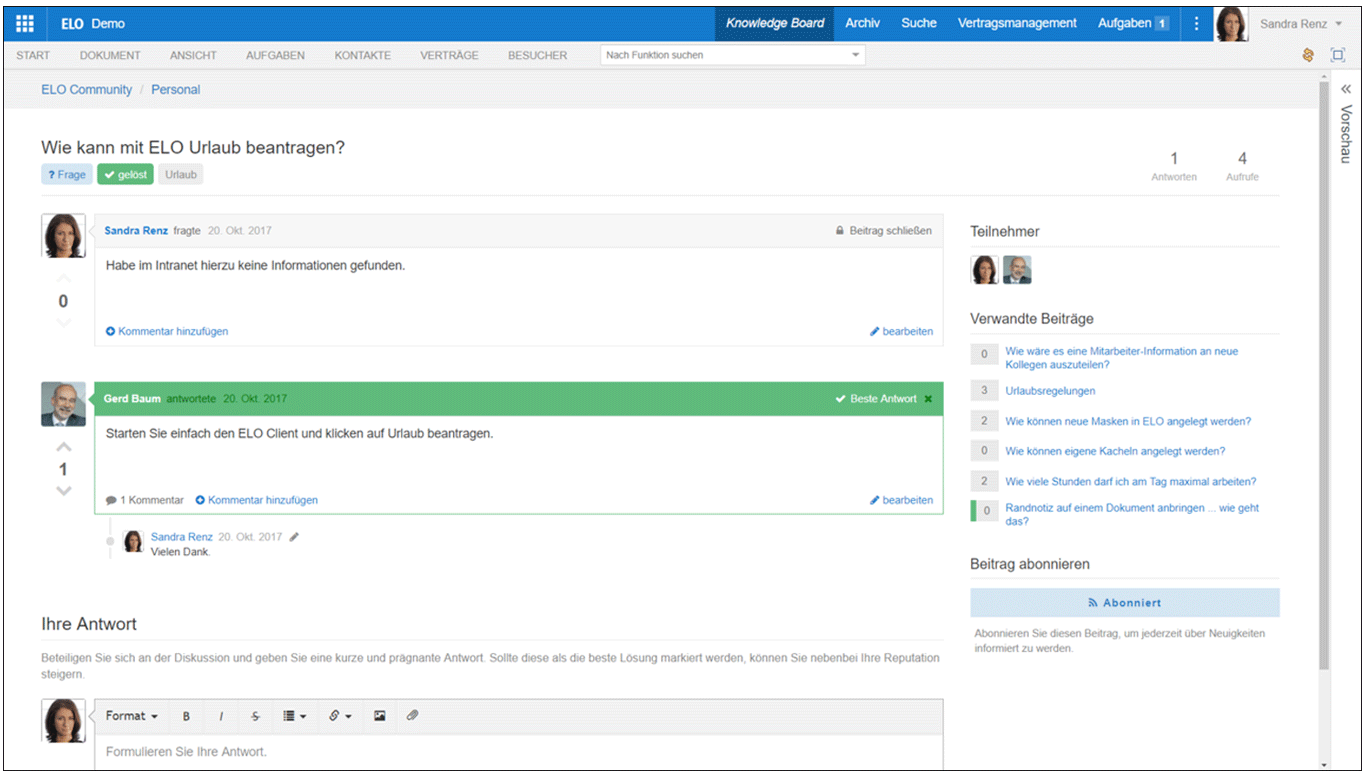Open the Archiv tab
Image resolution: width=1365 pixels, height=778 pixels.
point(862,23)
